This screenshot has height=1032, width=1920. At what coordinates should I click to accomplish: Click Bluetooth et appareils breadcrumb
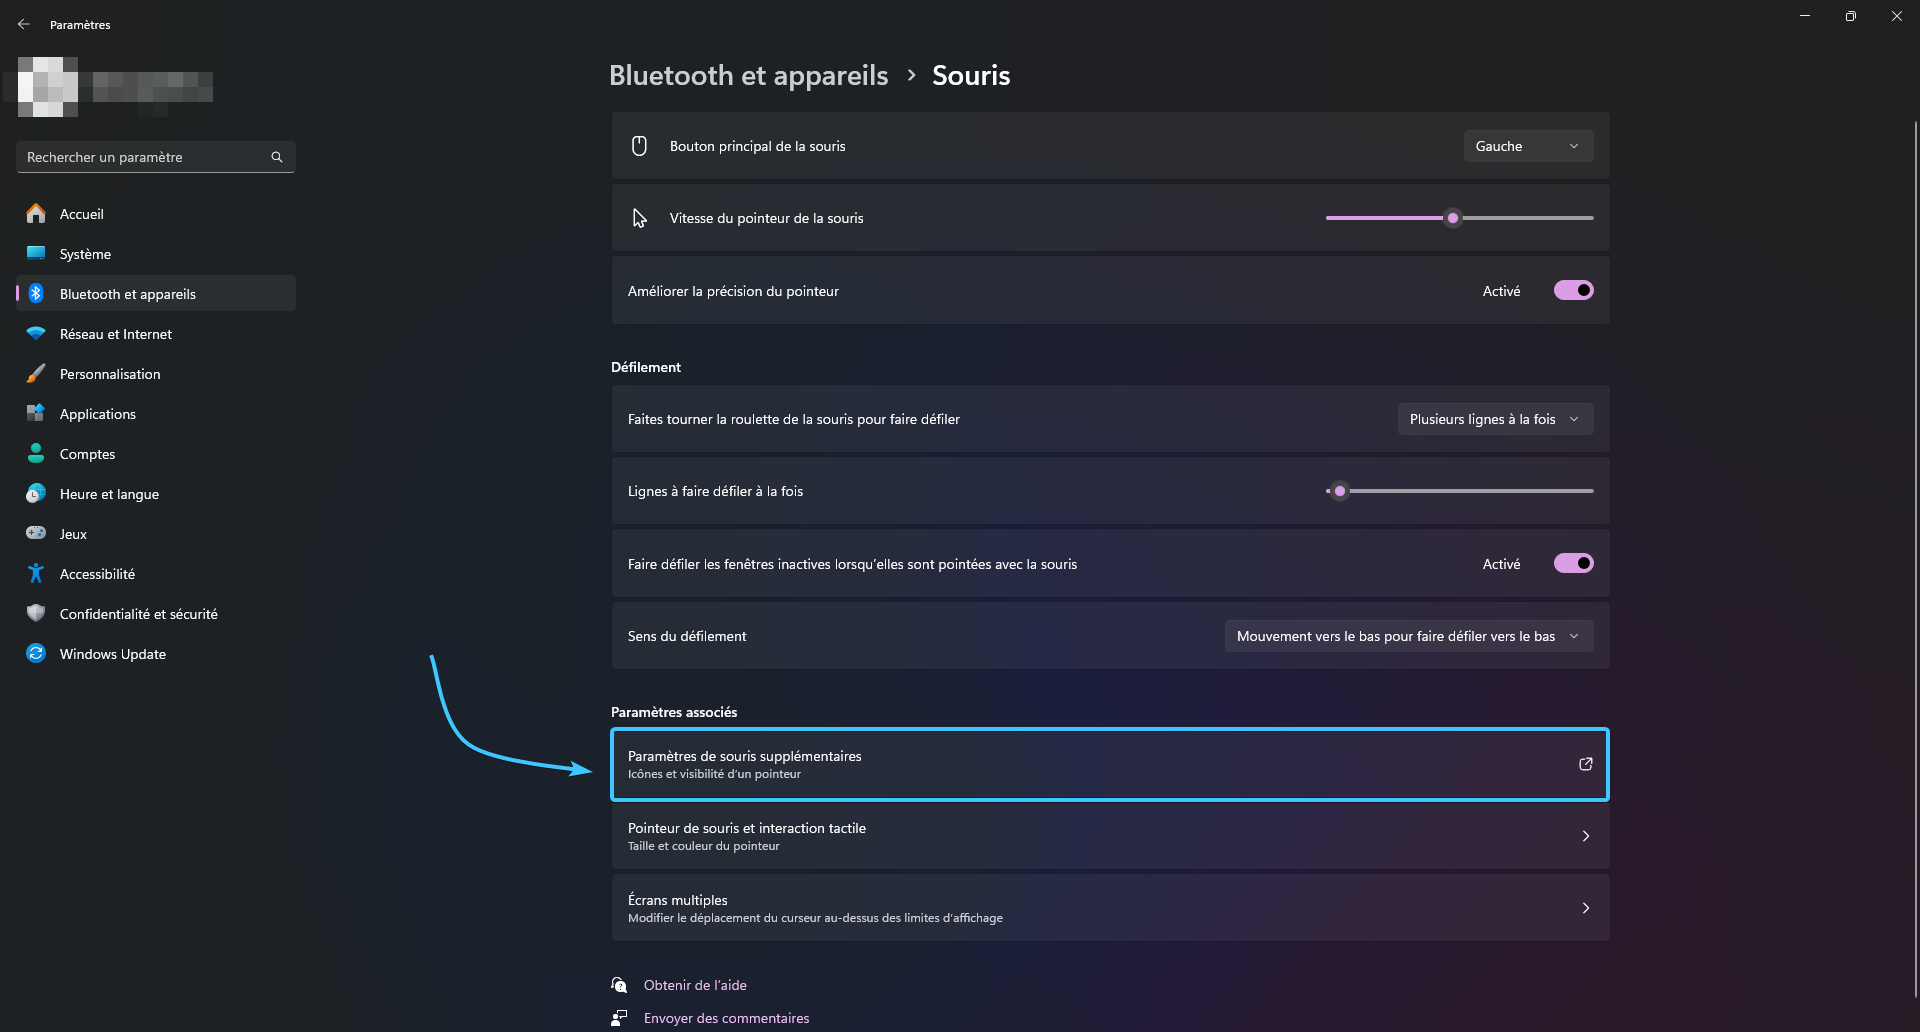748,75
